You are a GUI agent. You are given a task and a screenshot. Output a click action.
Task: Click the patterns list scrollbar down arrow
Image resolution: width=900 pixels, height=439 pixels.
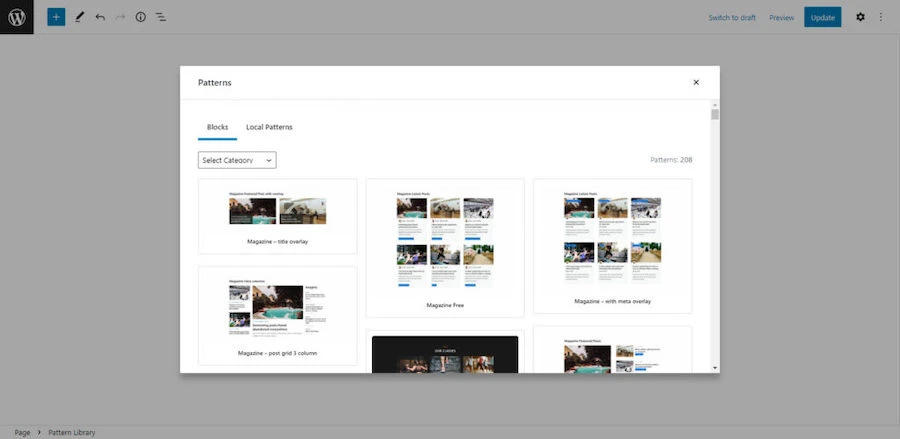[x=715, y=368]
